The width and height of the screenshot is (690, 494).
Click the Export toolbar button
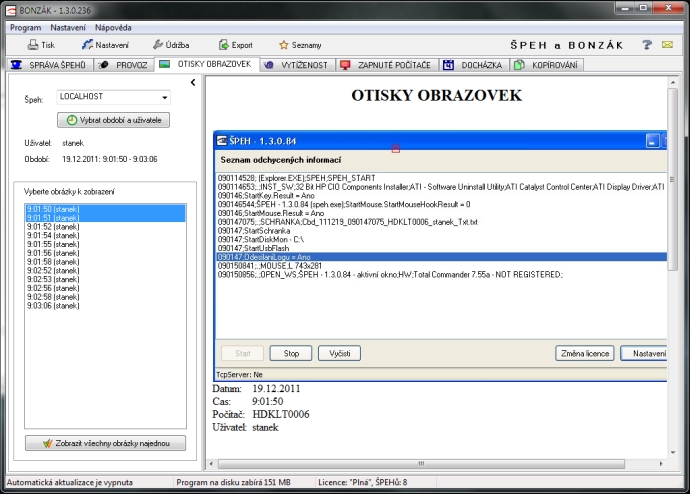[x=235, y=45]
